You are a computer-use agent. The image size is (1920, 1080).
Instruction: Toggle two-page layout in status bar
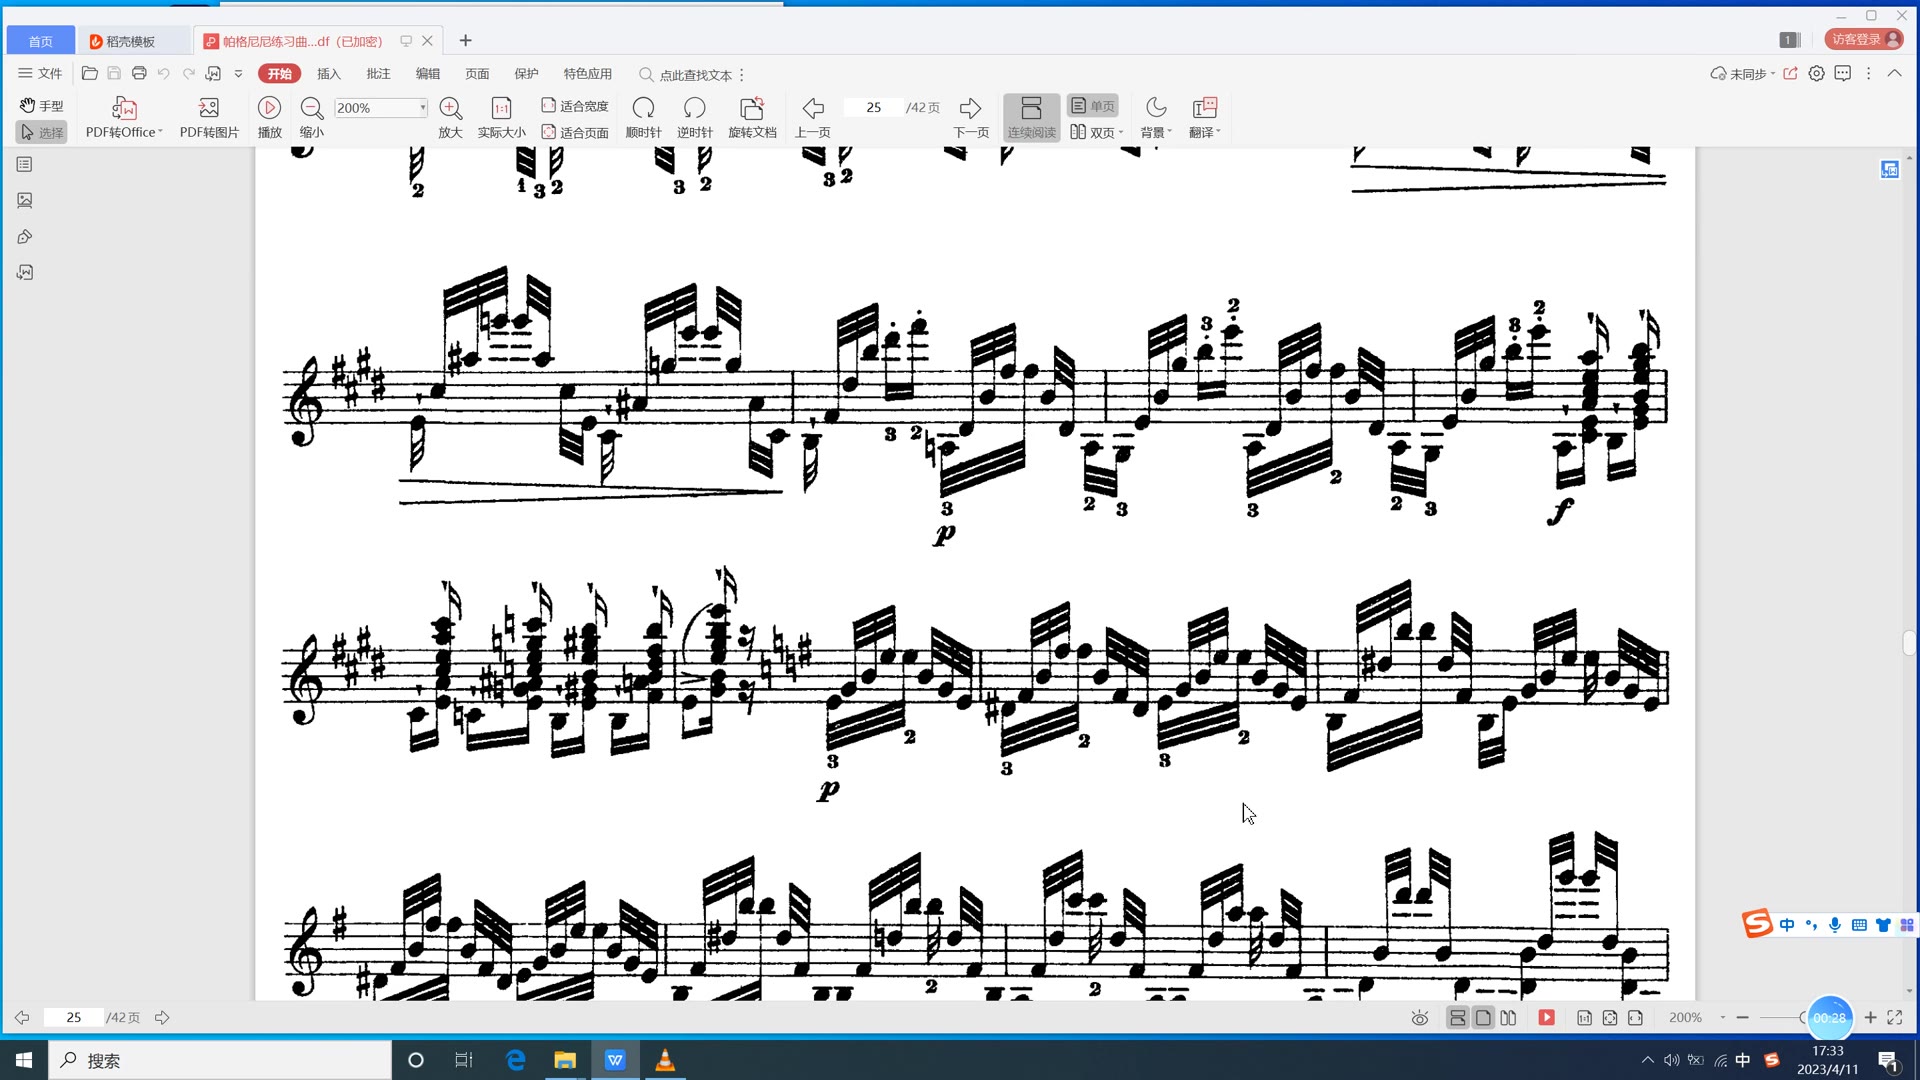tap(1508, 1018)
